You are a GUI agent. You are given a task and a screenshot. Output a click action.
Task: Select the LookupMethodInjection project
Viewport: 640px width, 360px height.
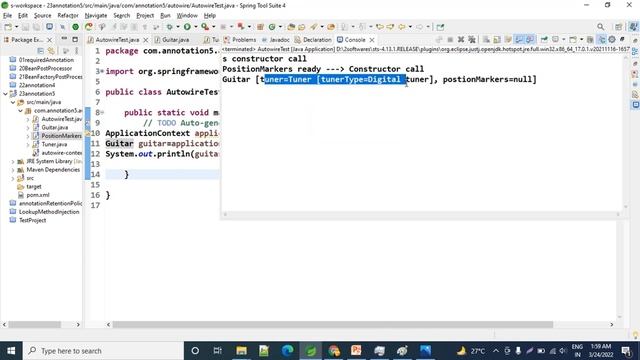pos(49,212)
